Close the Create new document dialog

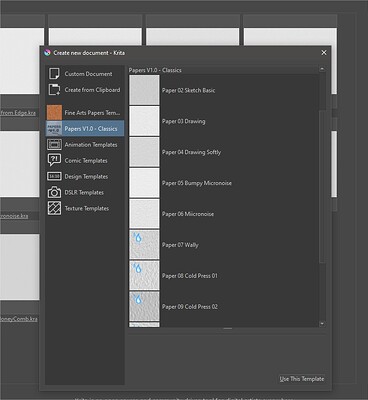point(324,53)
